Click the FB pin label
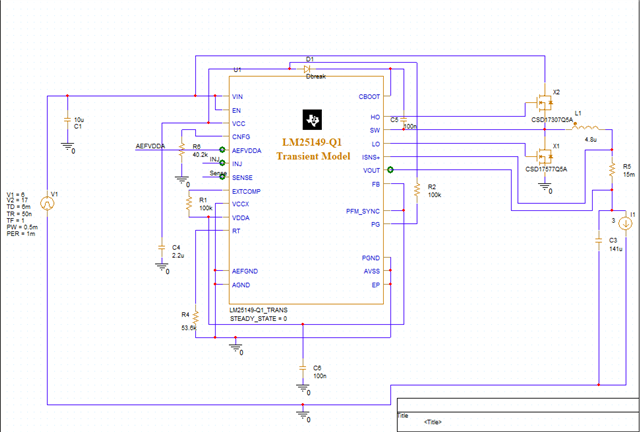 click(x=376, y=185)
